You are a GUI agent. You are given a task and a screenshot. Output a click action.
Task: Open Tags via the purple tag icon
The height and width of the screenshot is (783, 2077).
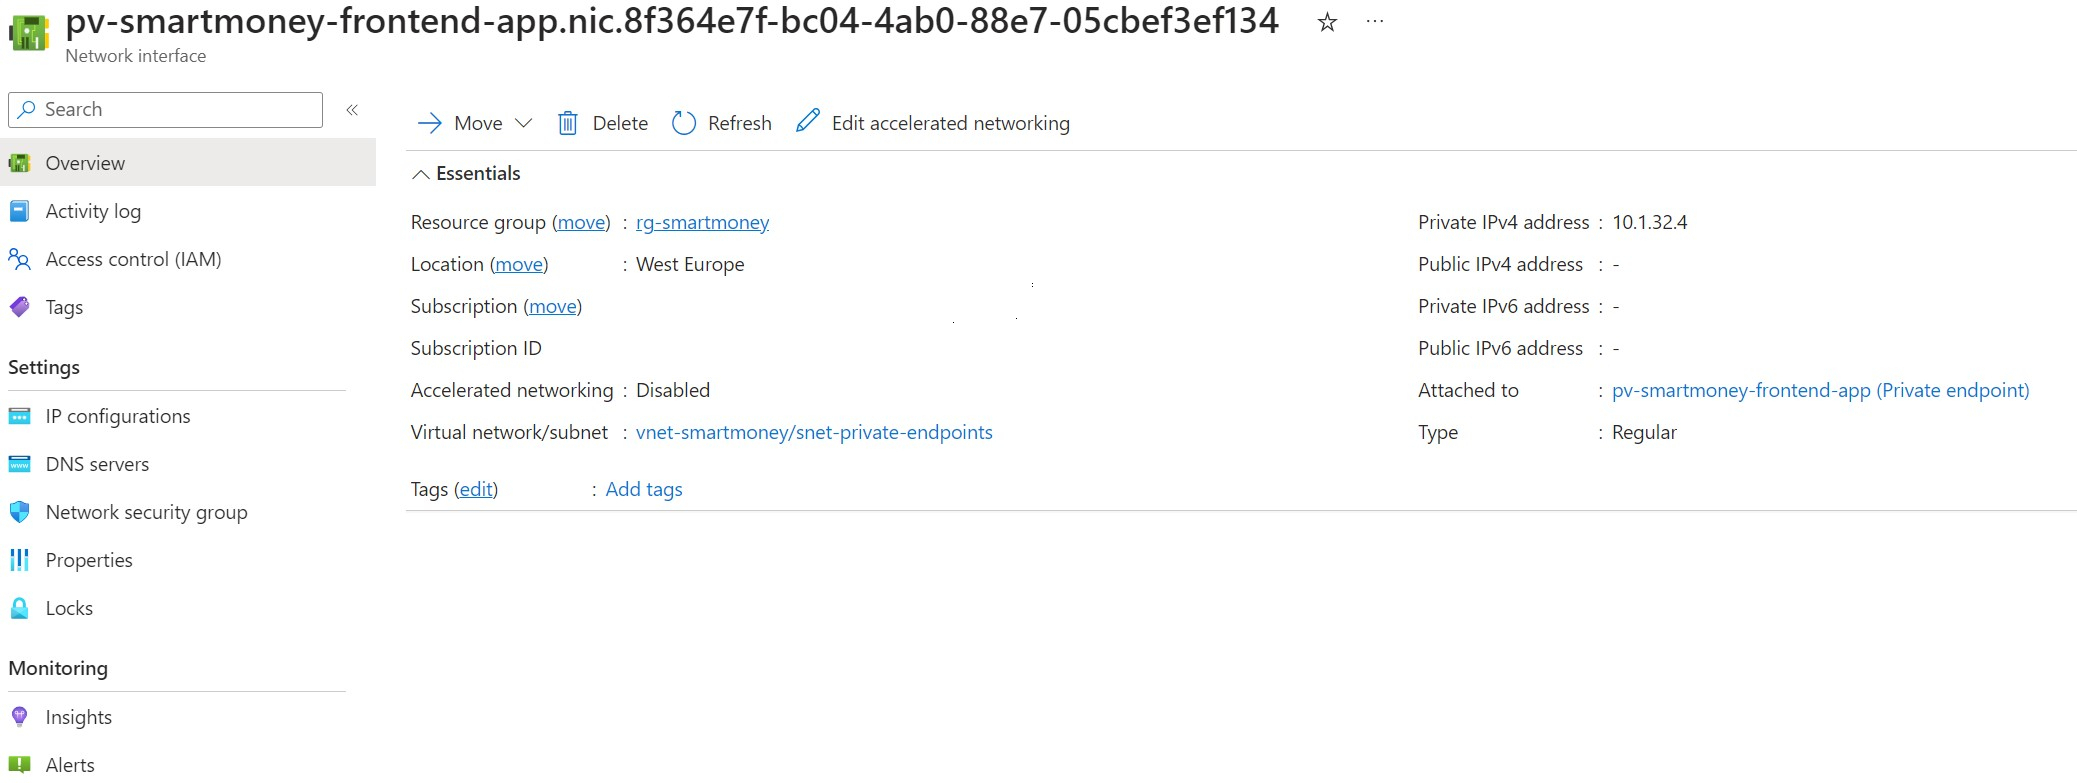(19, 307)
